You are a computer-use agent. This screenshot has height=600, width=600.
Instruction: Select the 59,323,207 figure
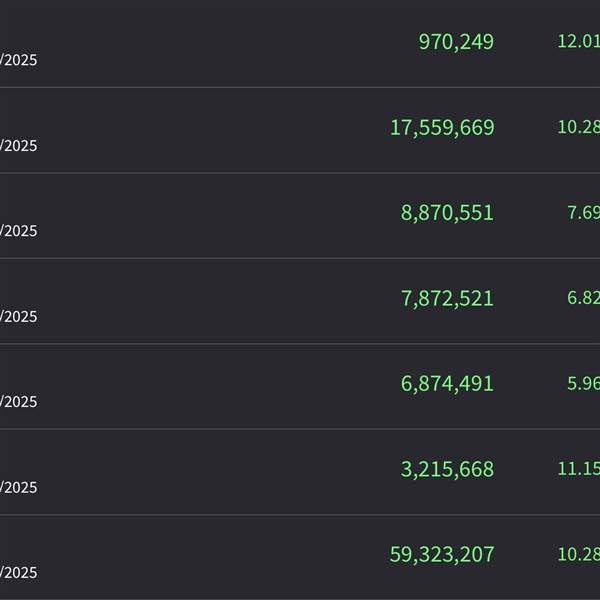click(x=442, y=555)
